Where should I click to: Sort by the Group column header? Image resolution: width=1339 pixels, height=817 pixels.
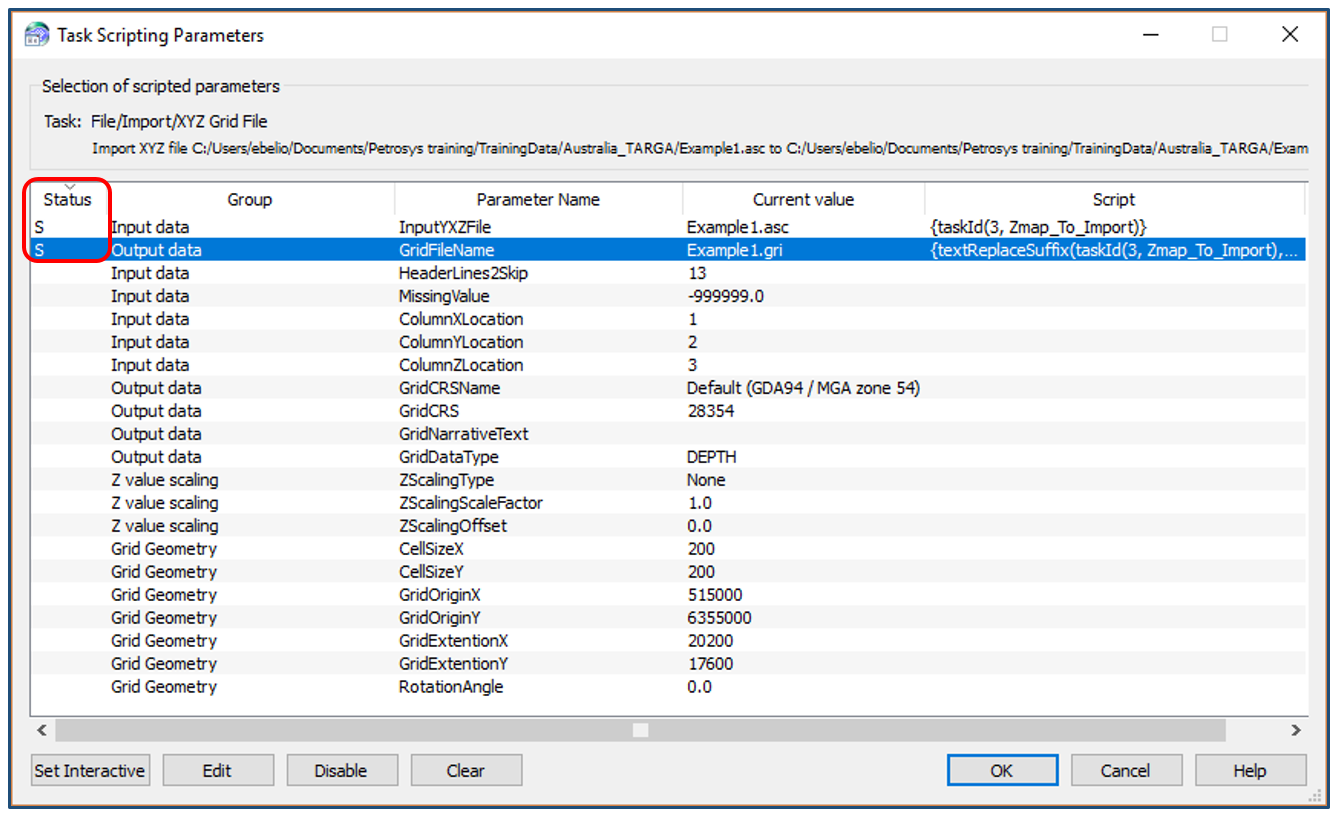click(x=249, y=199)
